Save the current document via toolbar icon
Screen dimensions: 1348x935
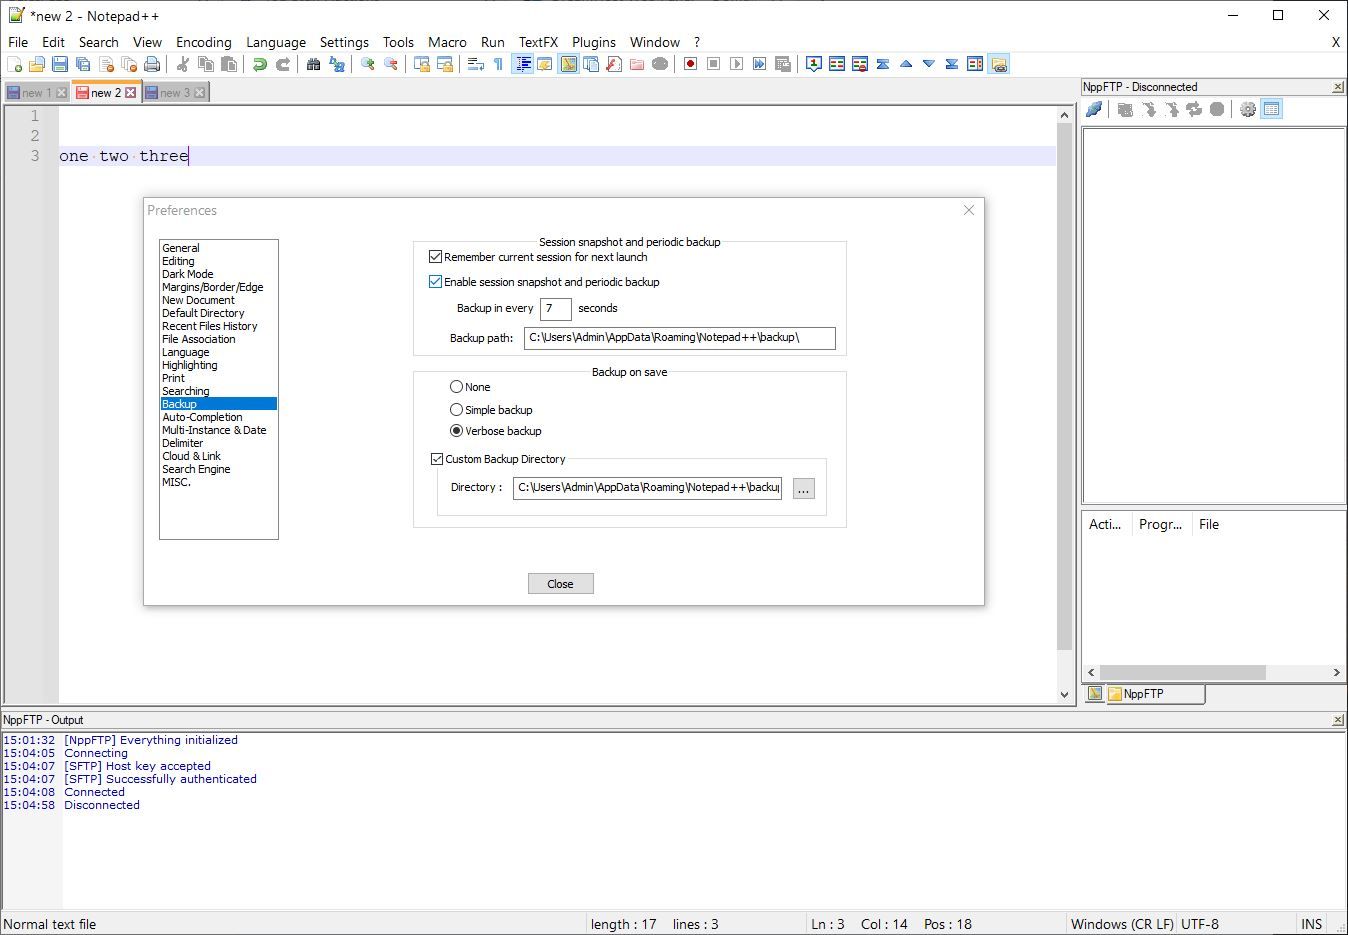point(60,64)
